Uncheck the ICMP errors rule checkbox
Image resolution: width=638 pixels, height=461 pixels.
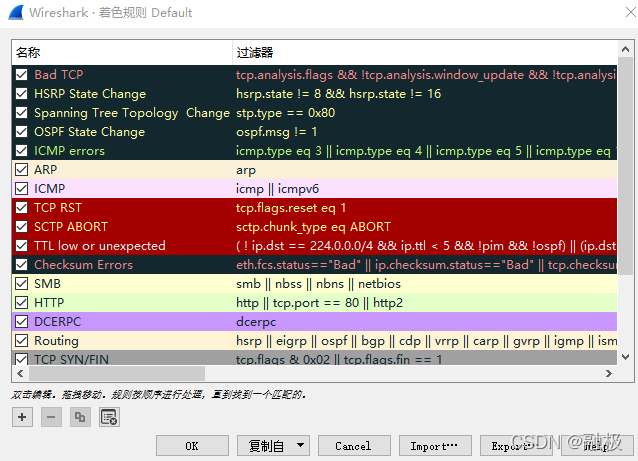point(22,151)
